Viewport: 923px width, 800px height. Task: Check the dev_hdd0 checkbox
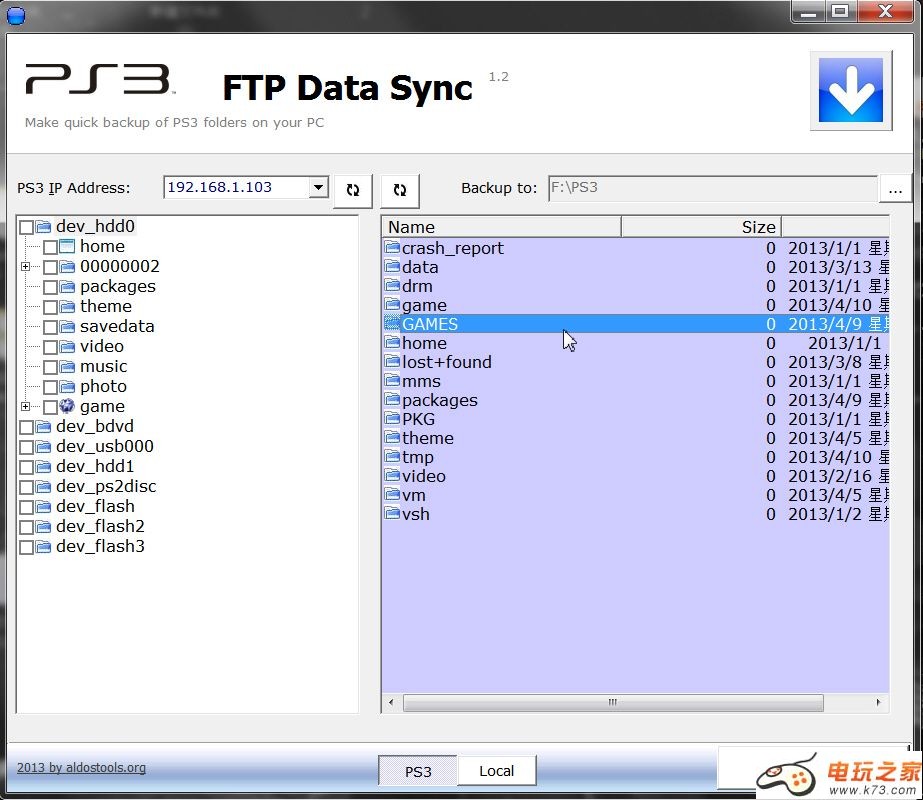coord(26,228)
